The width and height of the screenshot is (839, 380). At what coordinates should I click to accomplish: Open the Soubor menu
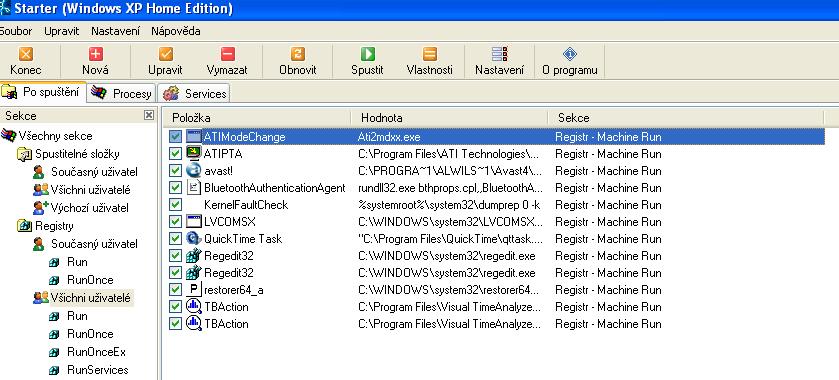pyautogui.click(x=16, y=31)
